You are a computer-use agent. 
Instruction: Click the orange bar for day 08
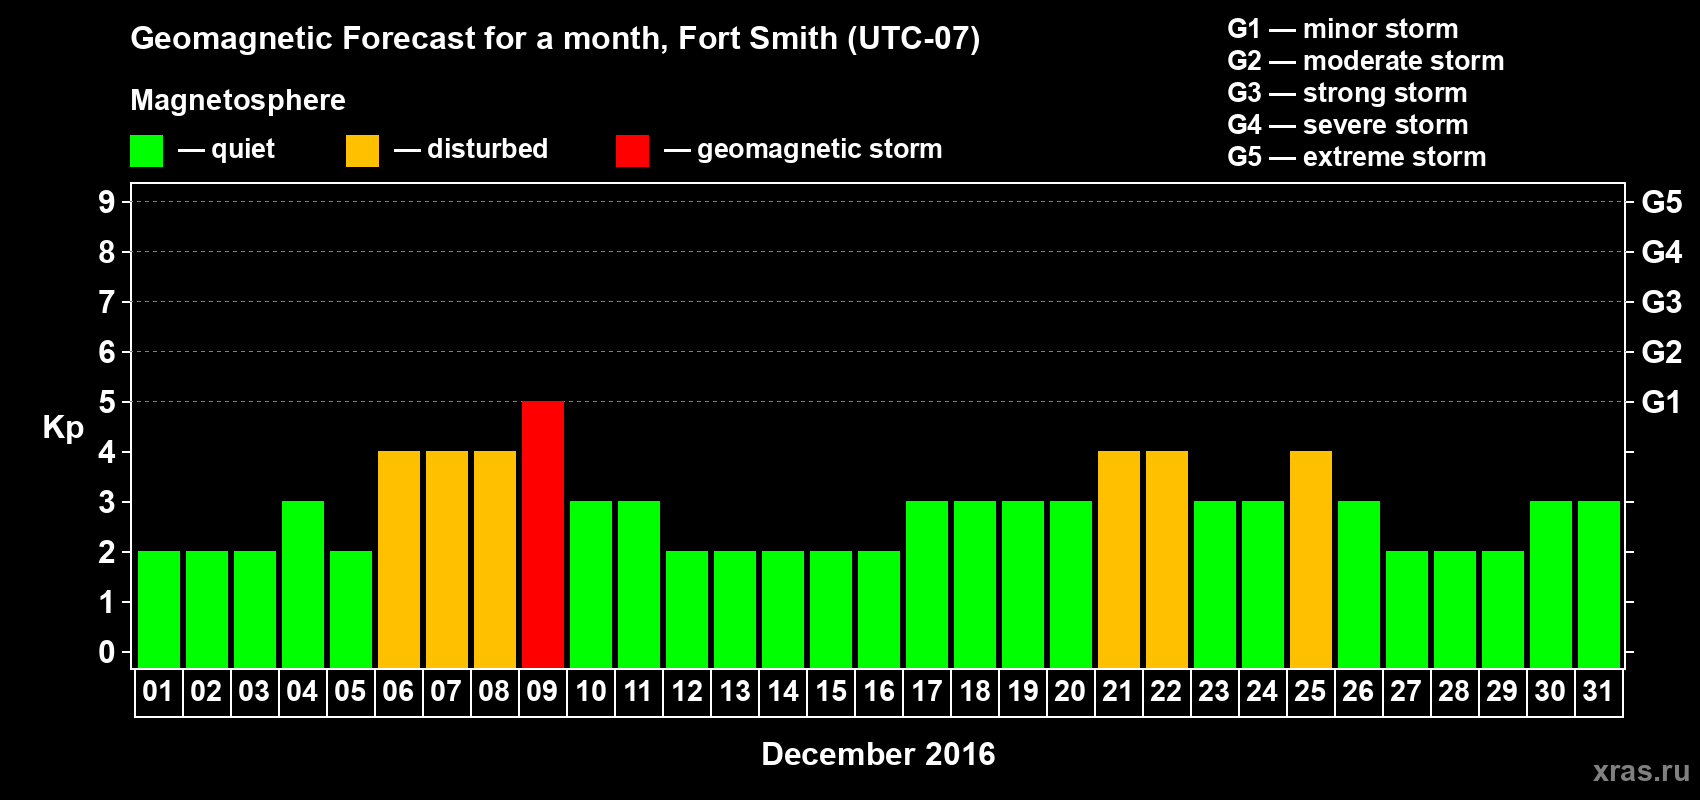[x=495, y=559]
